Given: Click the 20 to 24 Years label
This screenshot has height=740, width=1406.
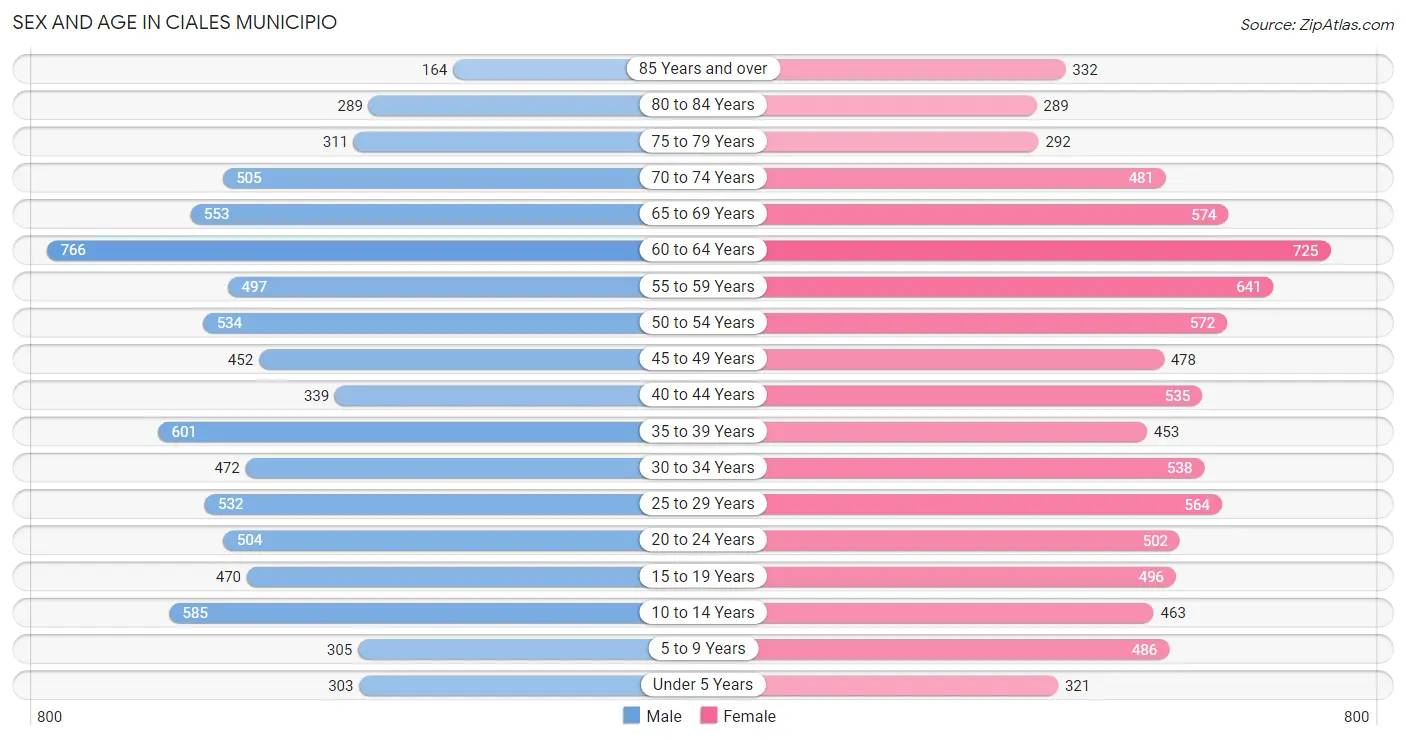Looking at the screenshot, I should [703, 540].
